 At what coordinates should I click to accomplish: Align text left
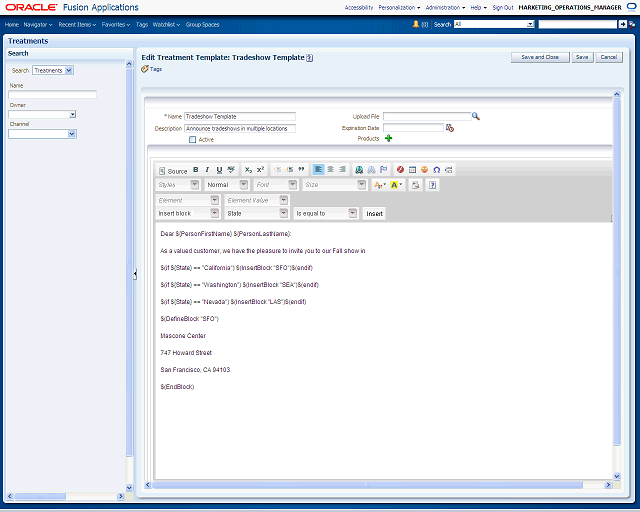[318, 169]
